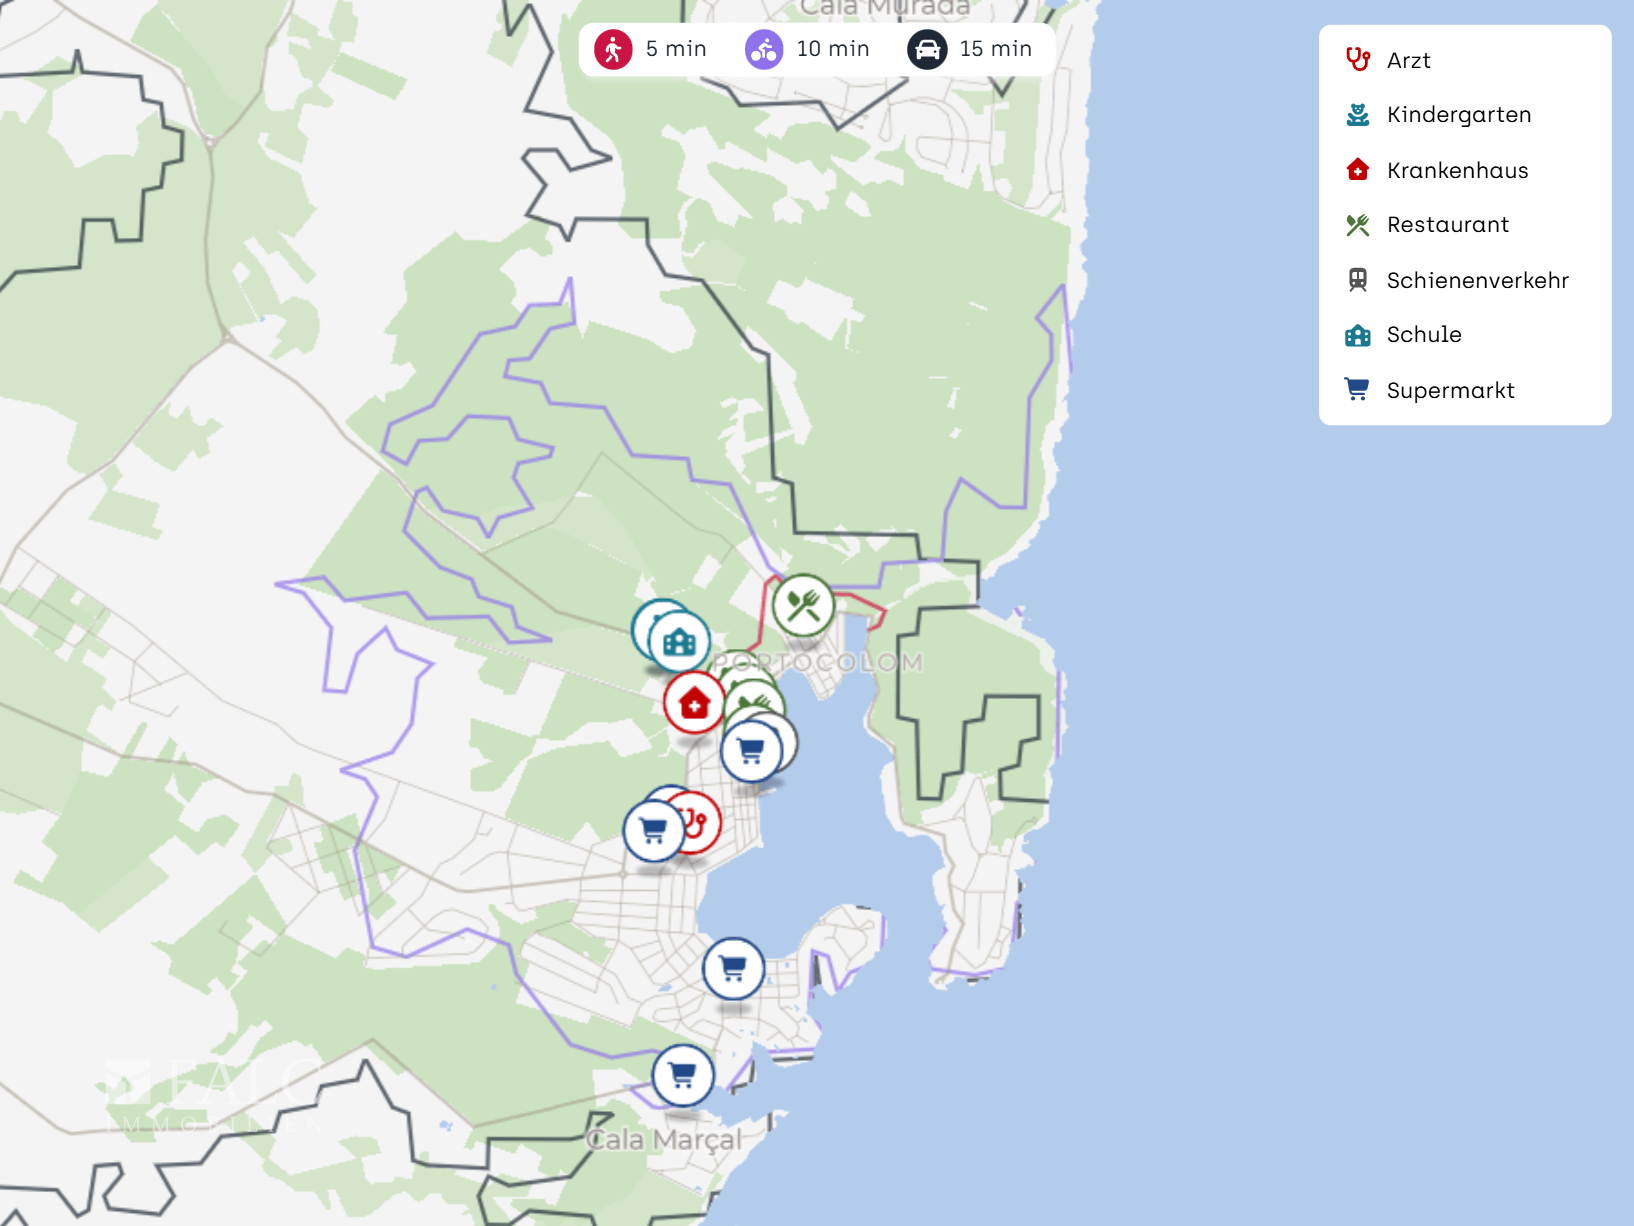Click the Schule legend entry
The image size is (1634, 1226).
pos(1423,335)
